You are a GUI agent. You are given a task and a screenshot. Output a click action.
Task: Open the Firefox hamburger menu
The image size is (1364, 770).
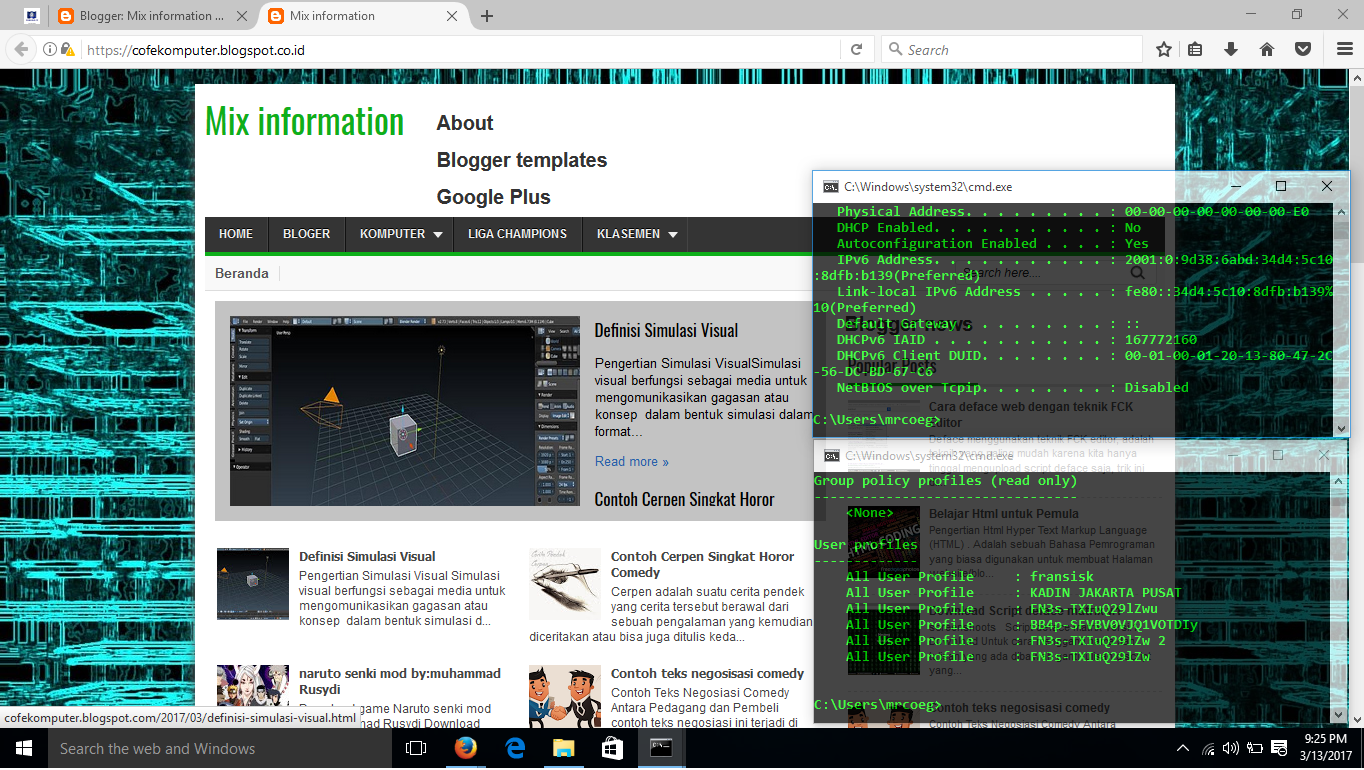pyautogui.click(x=1345, y=49)
